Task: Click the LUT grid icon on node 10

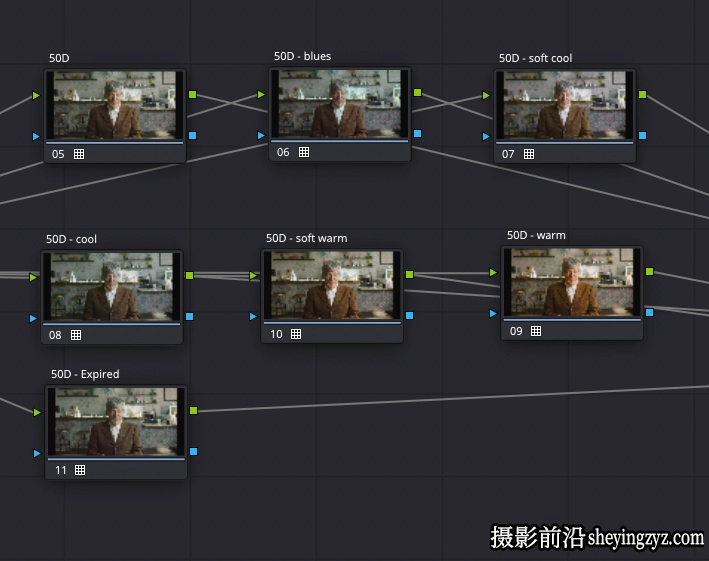Action: pos(296,334)
